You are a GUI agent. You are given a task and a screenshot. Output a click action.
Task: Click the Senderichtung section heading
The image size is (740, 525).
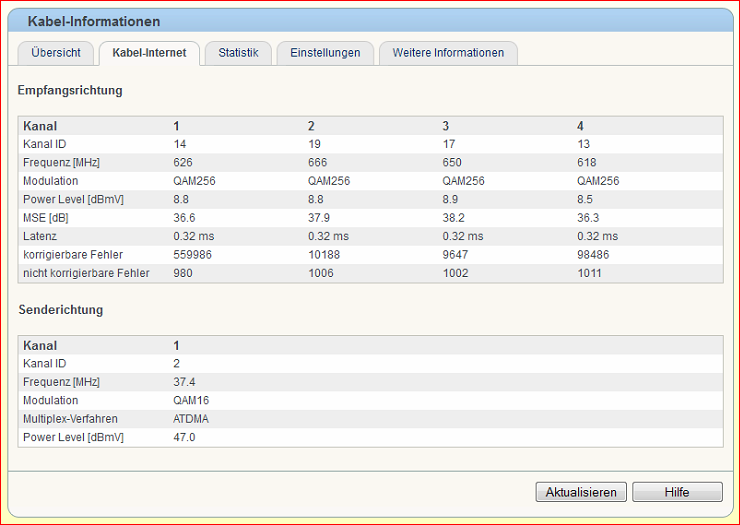(61, 310)
